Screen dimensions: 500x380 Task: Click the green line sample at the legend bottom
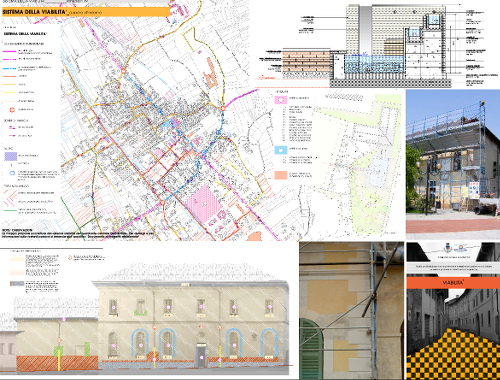(10, 210)
